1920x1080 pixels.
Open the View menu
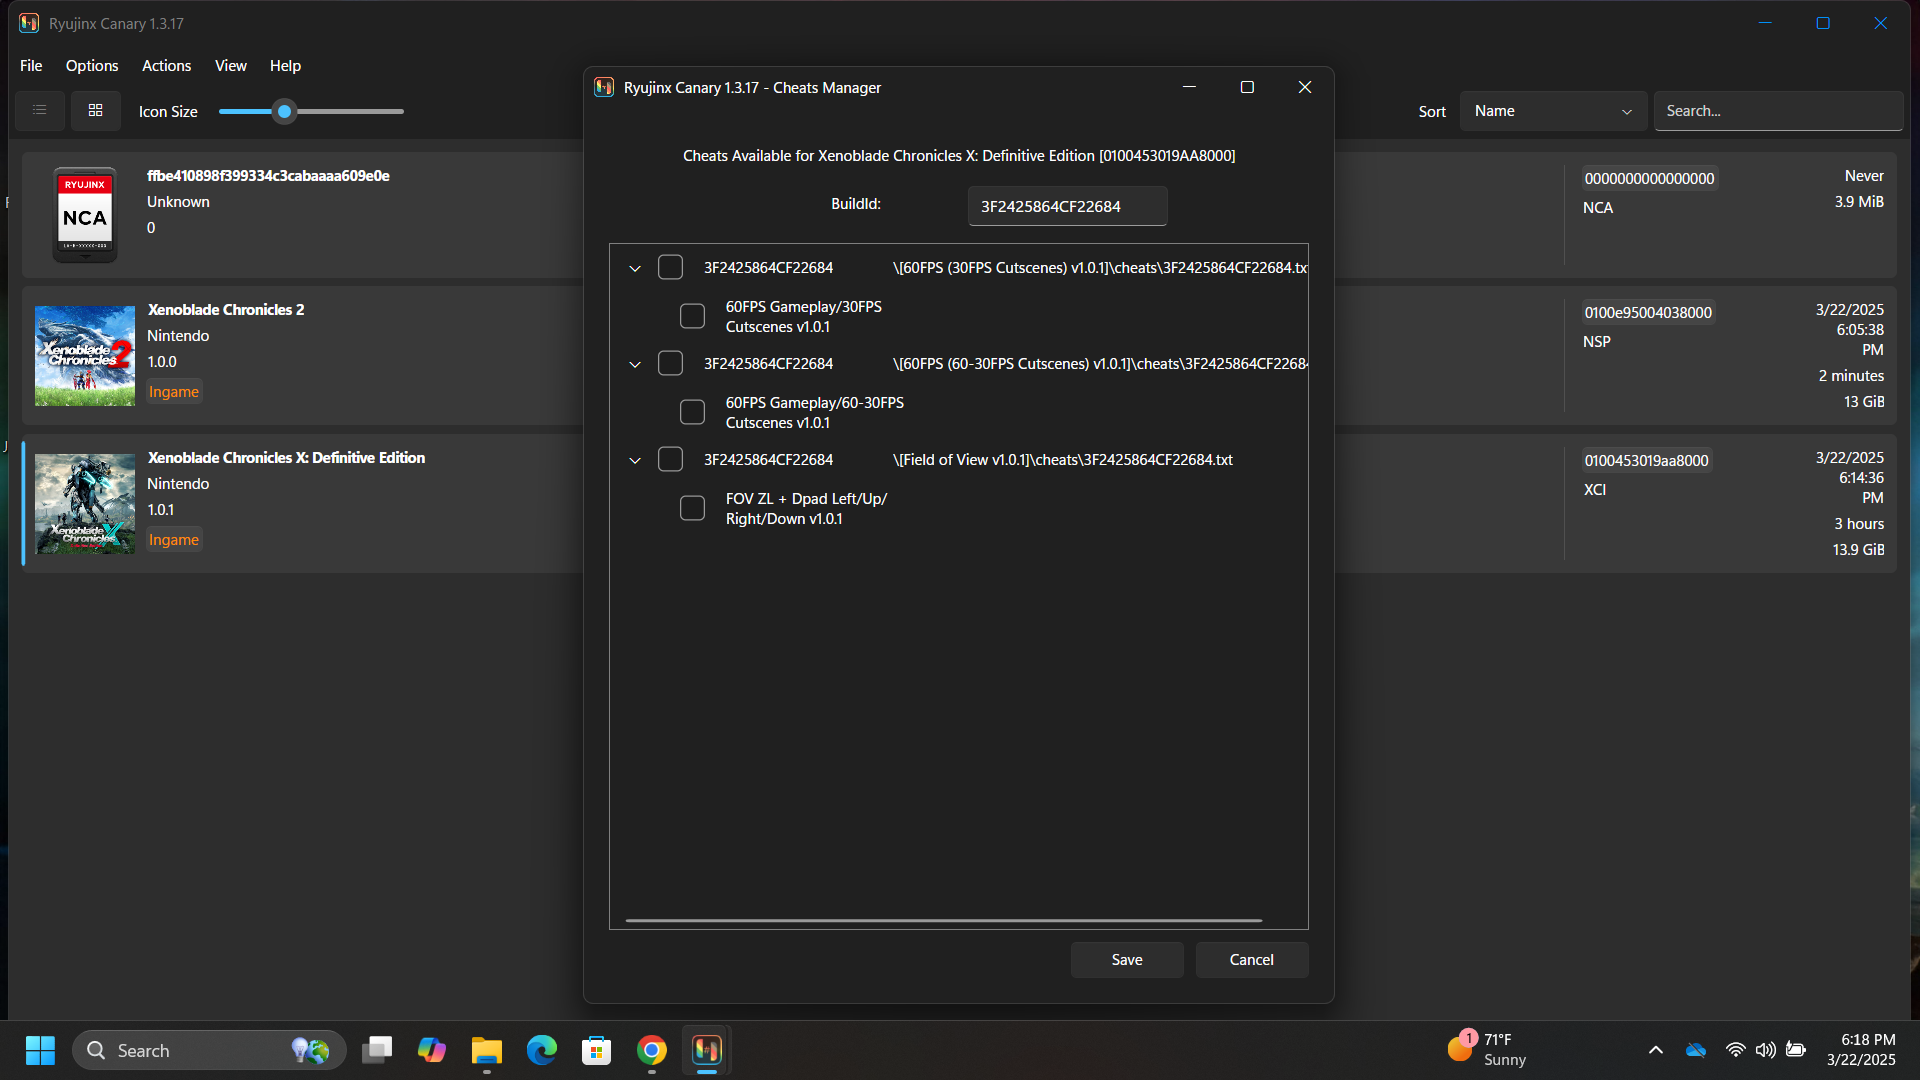[x=230, y=66]
